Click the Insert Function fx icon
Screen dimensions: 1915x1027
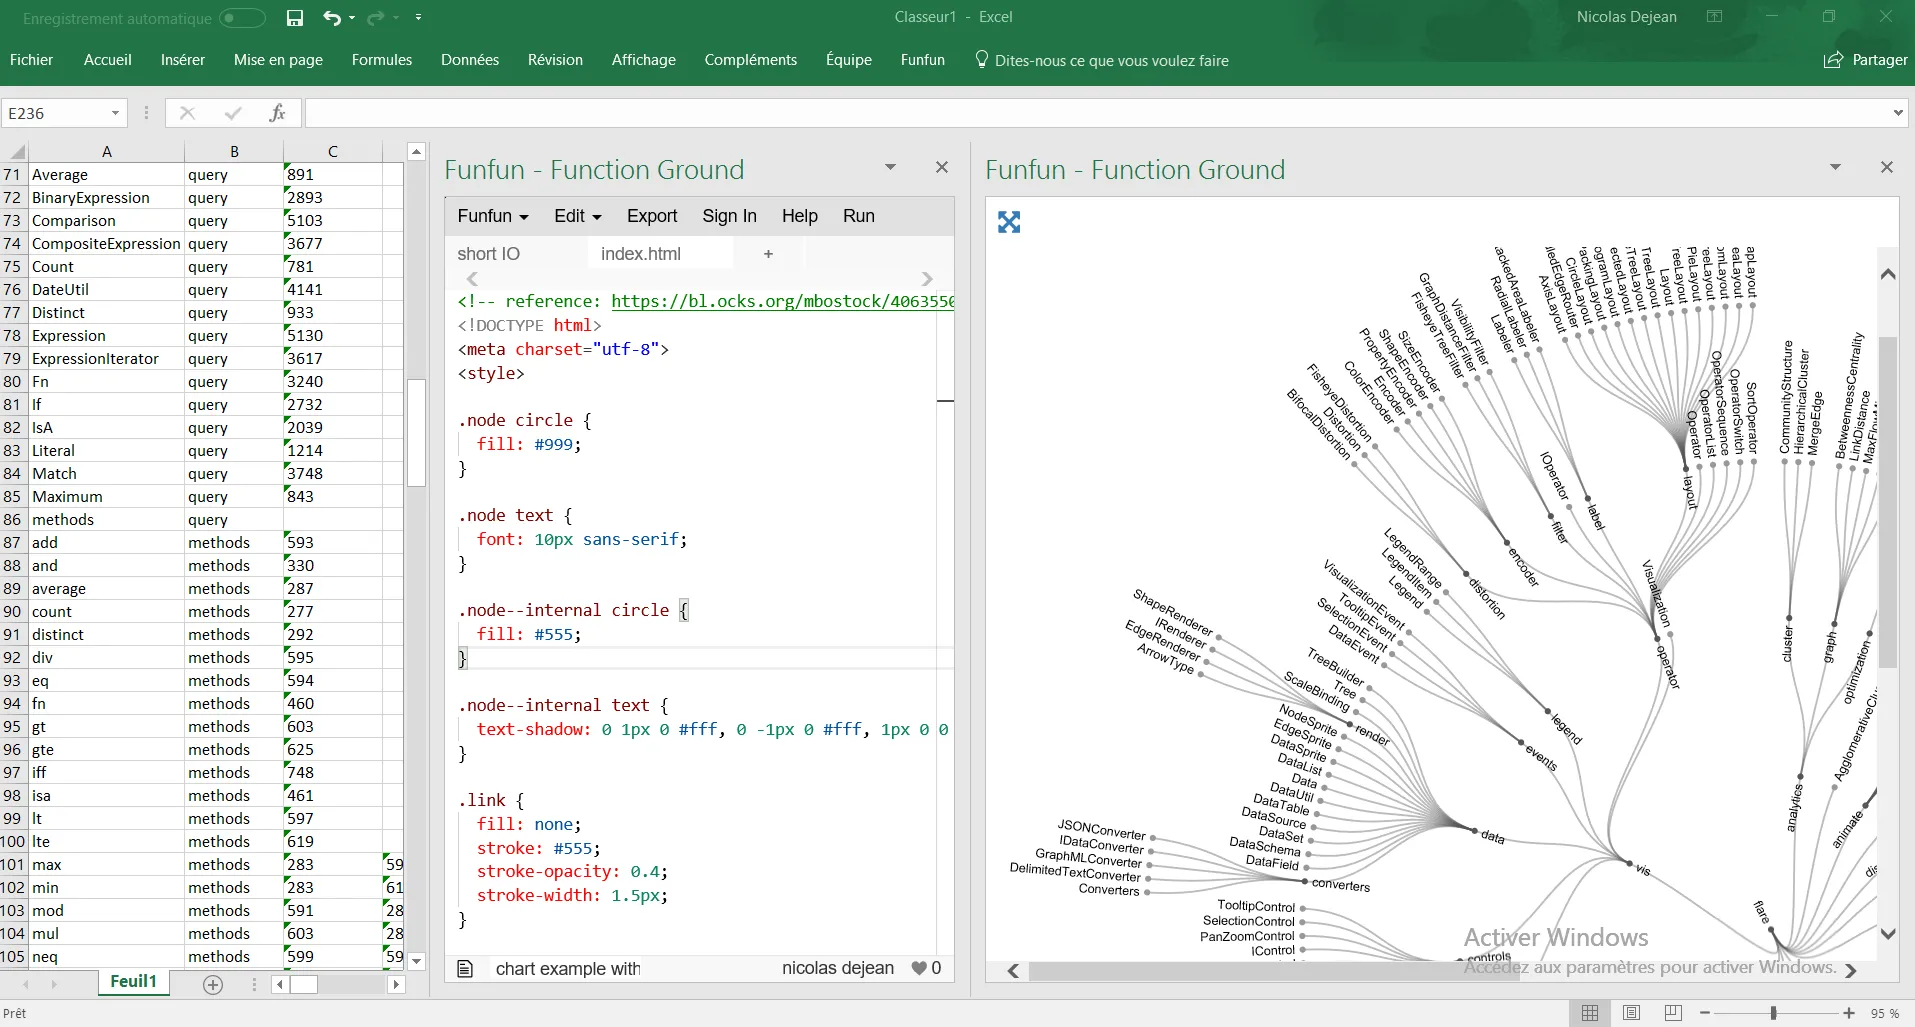[277, 113]
